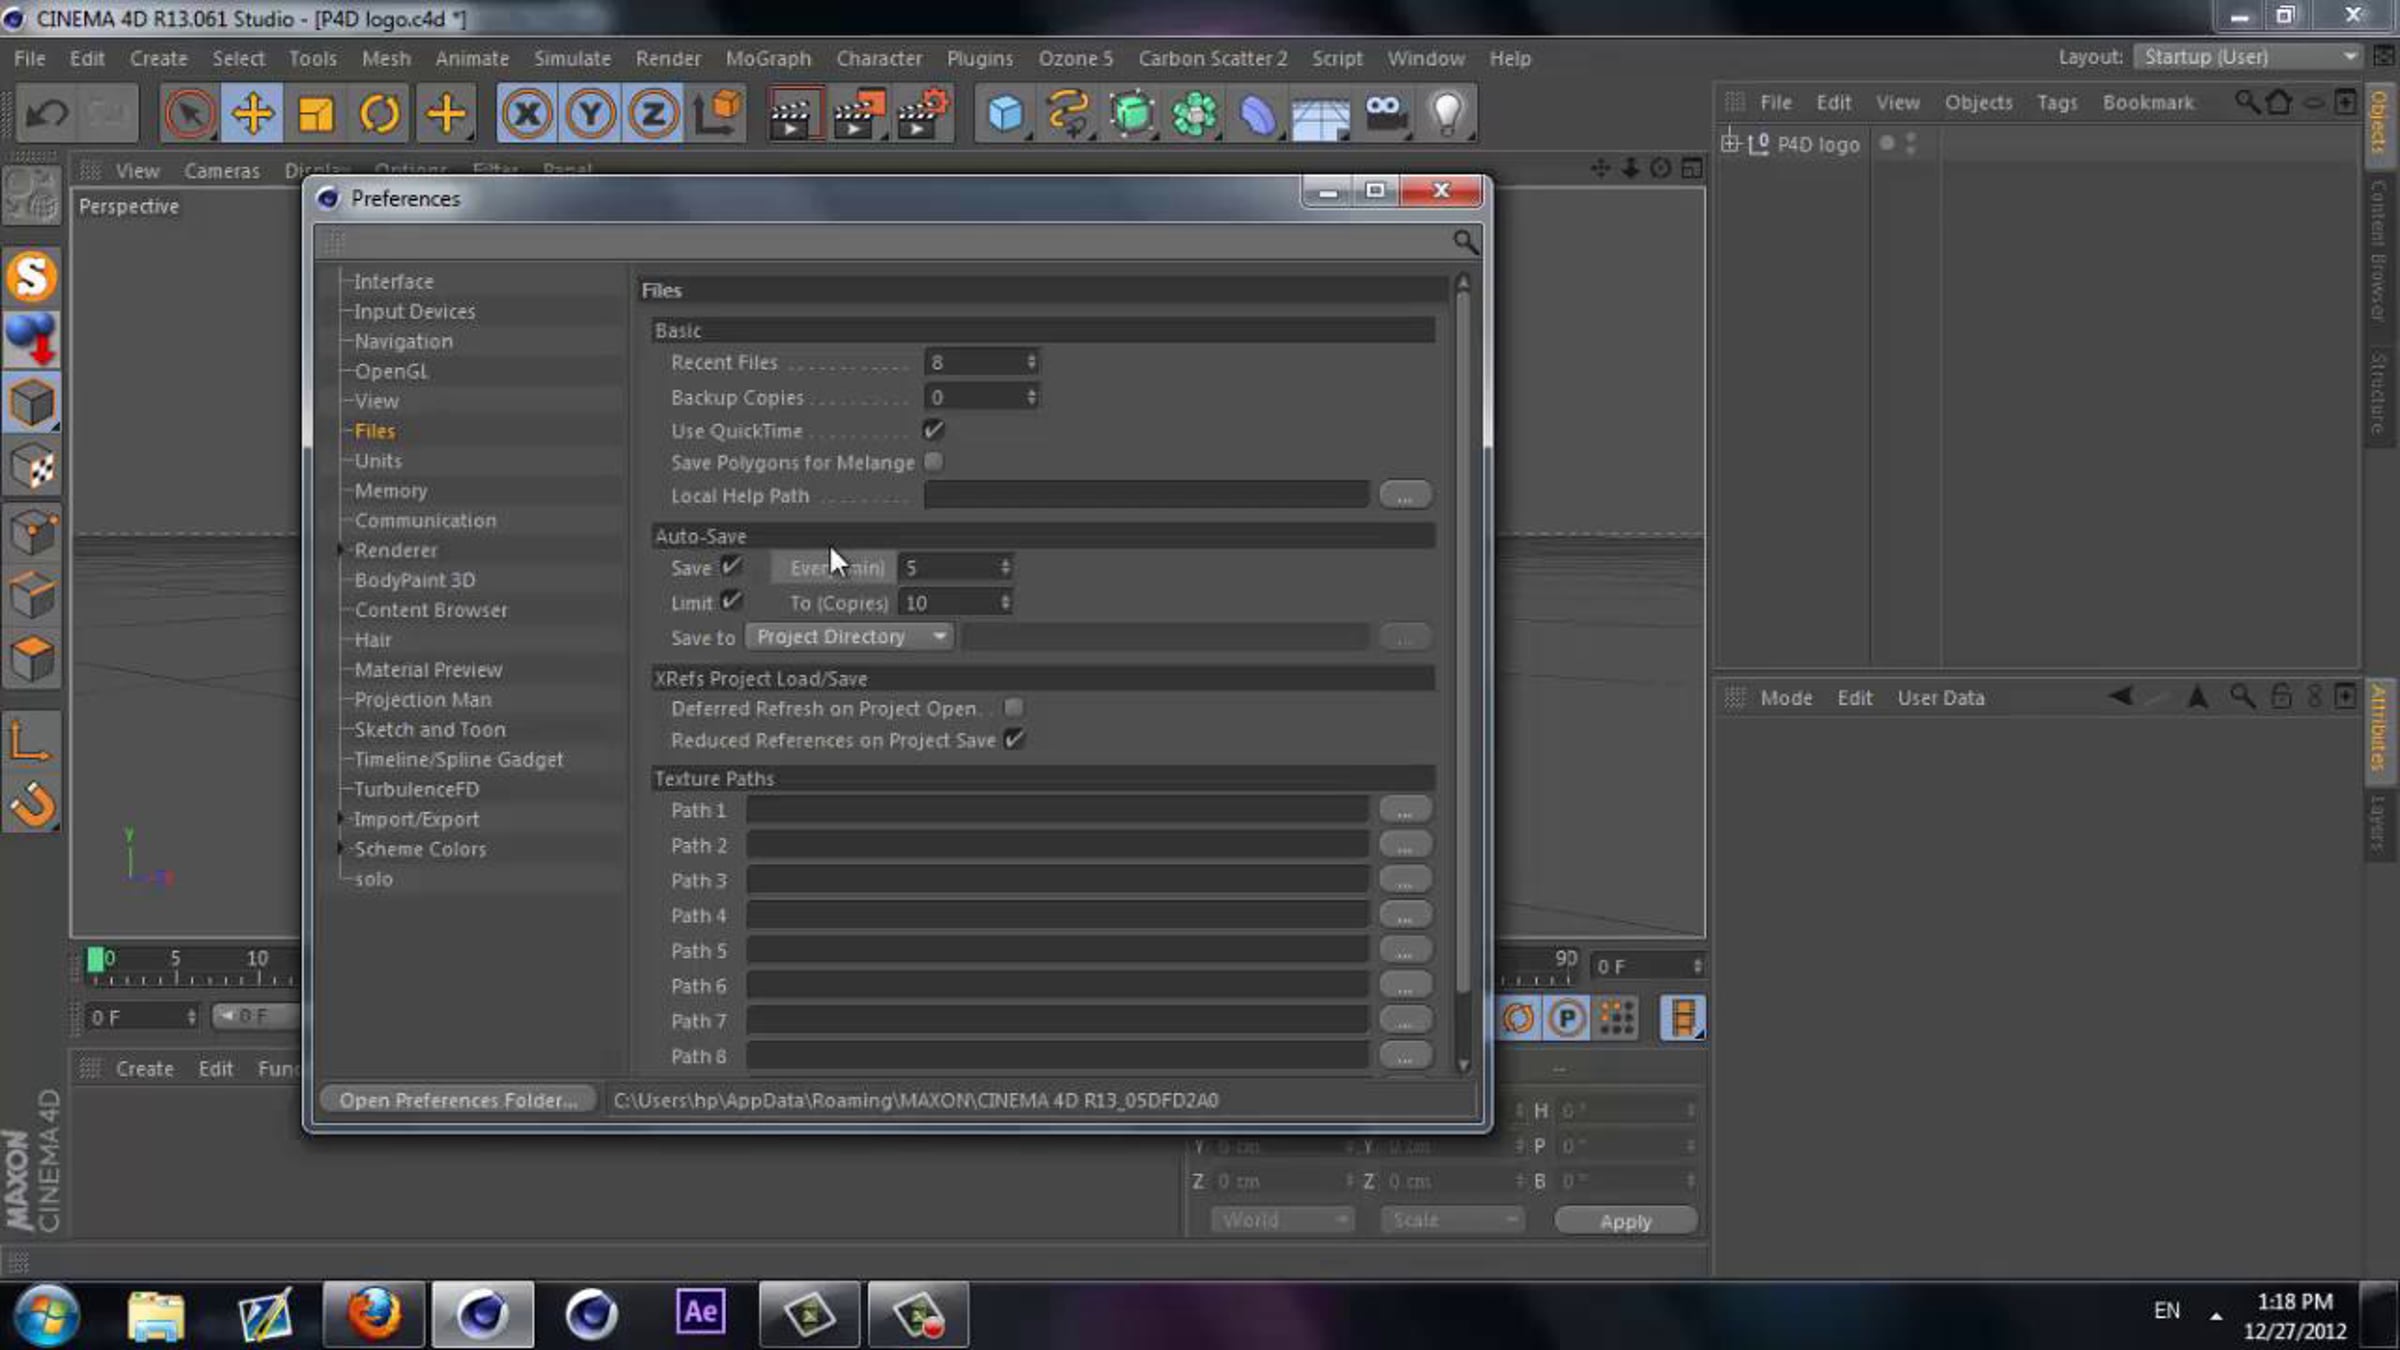Open the Object Manager Tags menu

point(2057,102)
